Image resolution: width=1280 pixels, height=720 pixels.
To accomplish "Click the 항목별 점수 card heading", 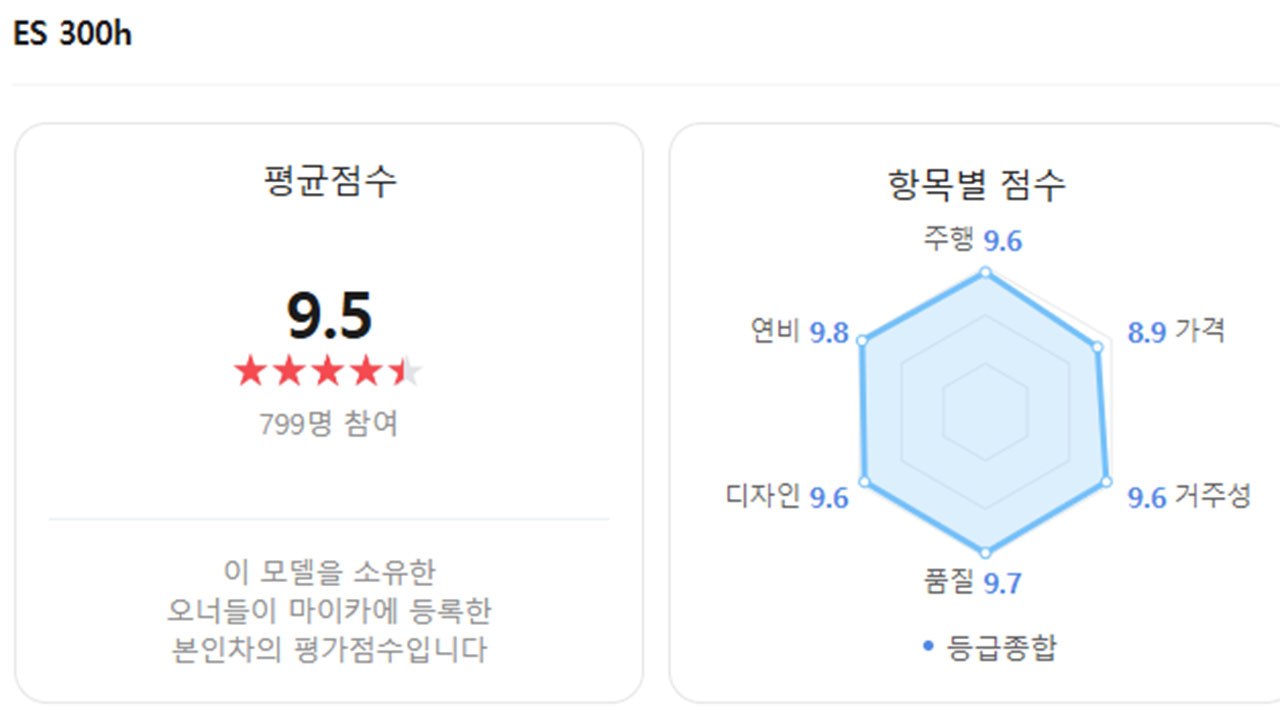I will [x=976, y=184].
